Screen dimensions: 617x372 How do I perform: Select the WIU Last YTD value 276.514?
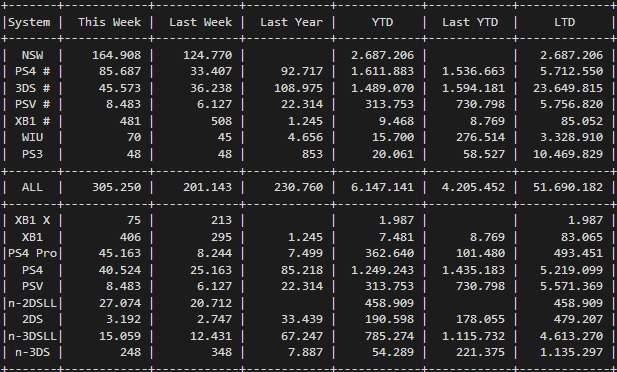(x=480, y=137)
